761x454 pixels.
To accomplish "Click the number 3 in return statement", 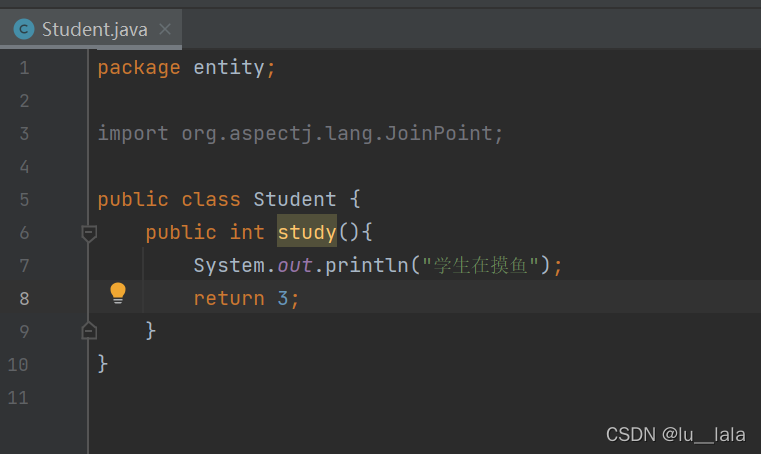I will point(282,299).
